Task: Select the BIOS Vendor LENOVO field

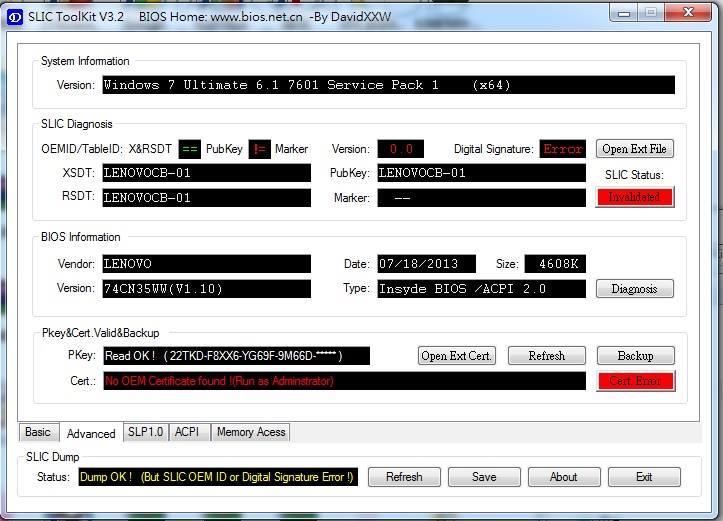Action: pos(206,264)
